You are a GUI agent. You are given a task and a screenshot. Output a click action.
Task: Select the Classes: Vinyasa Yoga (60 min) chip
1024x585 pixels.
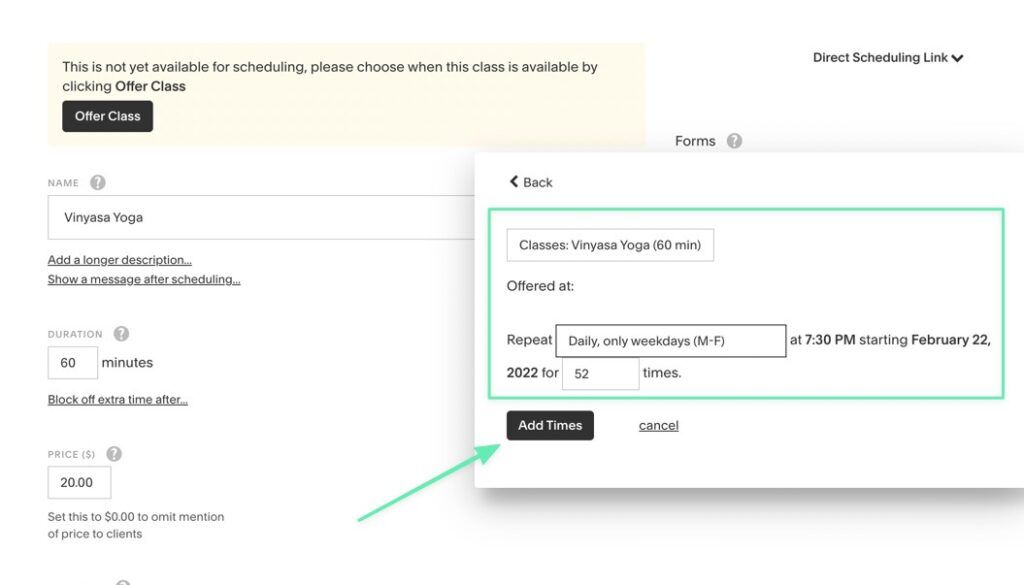point(609,245)
